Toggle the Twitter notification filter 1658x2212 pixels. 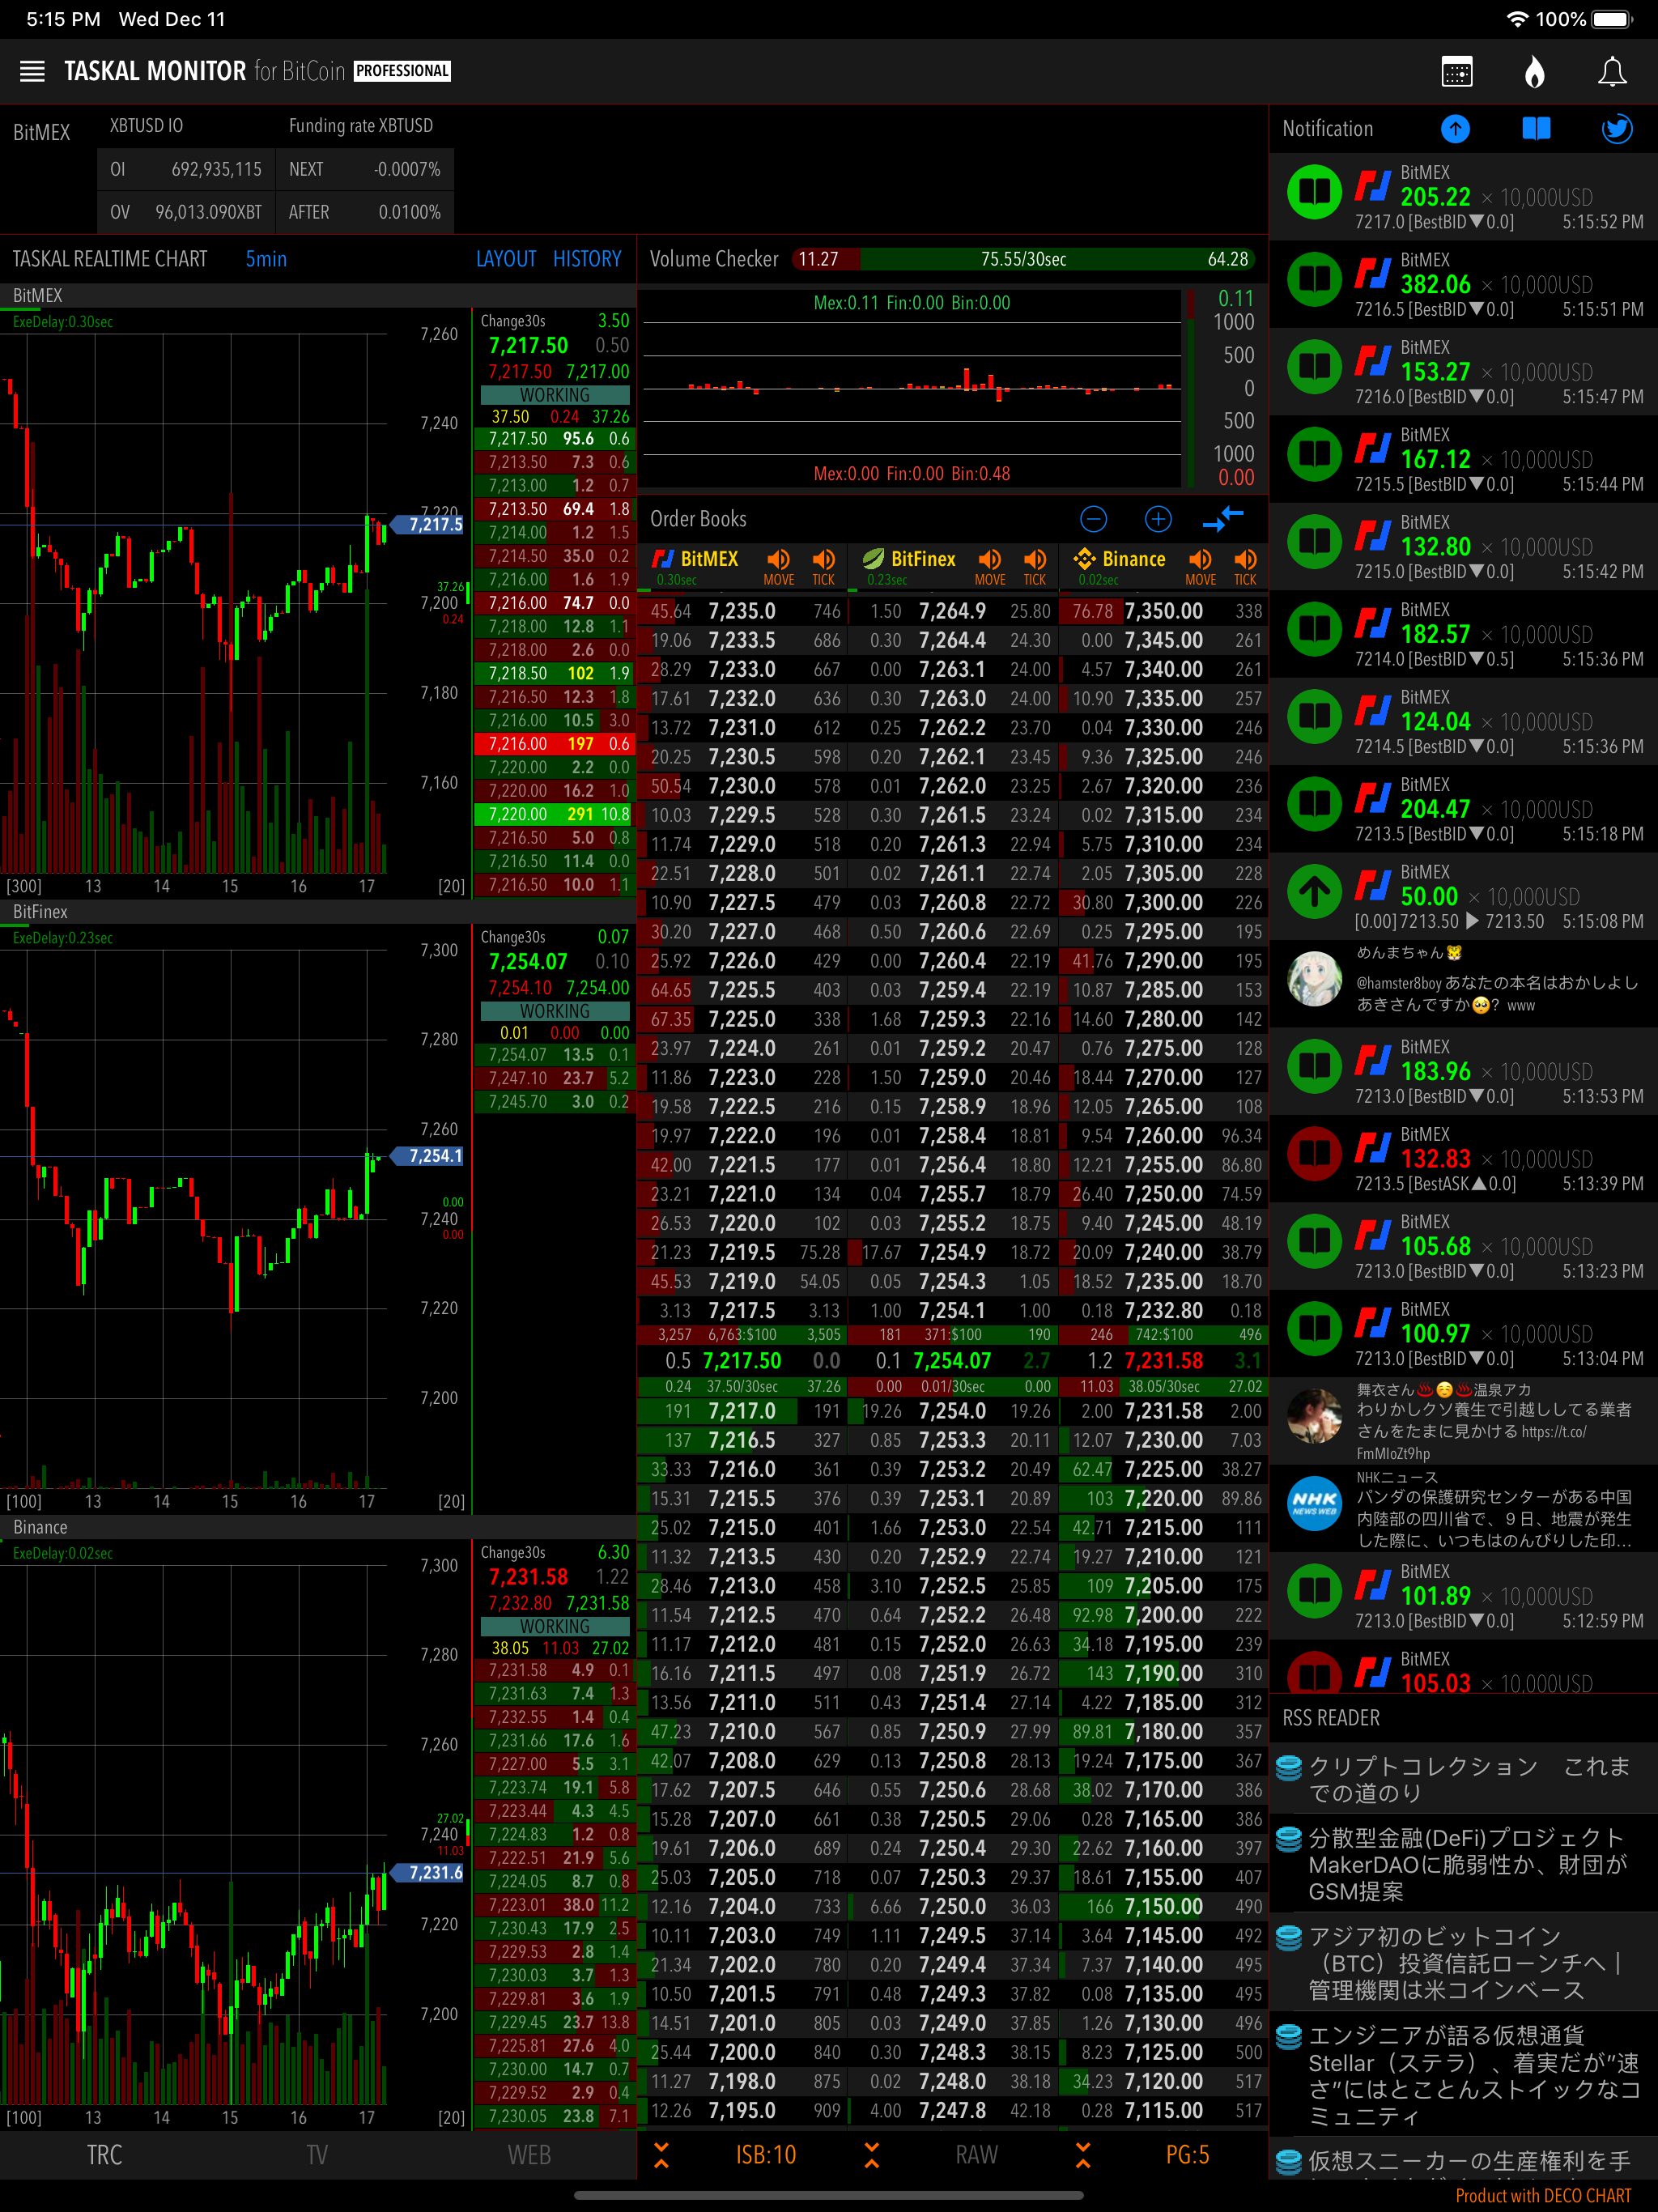click(1617, 128)
